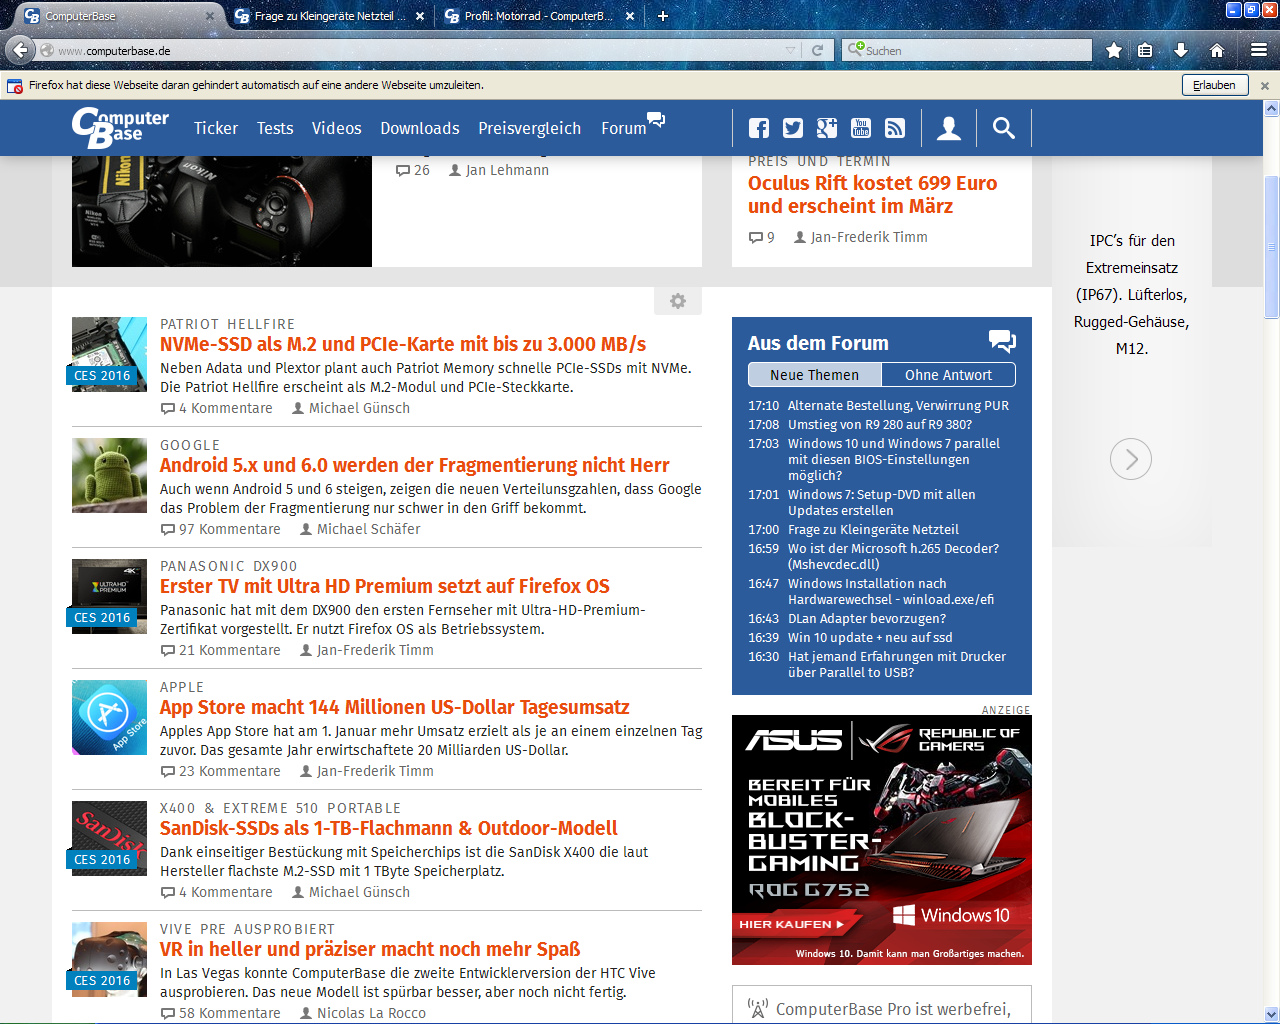Open Downloads menu item

[420, 128]
